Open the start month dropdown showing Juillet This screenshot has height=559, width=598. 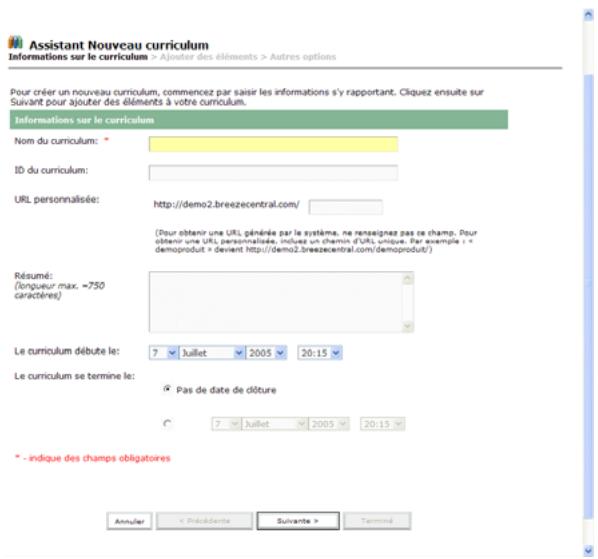[212, 353]
